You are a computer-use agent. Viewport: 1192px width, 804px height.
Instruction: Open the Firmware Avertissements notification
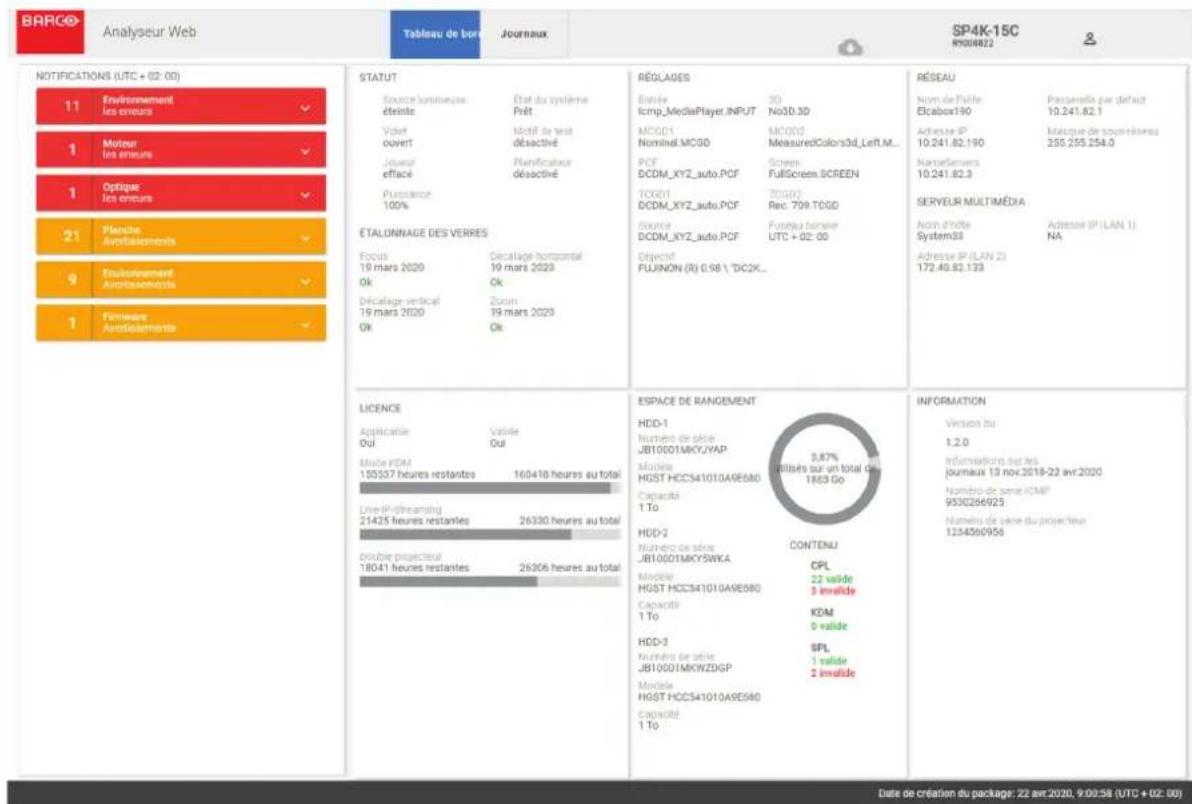[181, 322]
